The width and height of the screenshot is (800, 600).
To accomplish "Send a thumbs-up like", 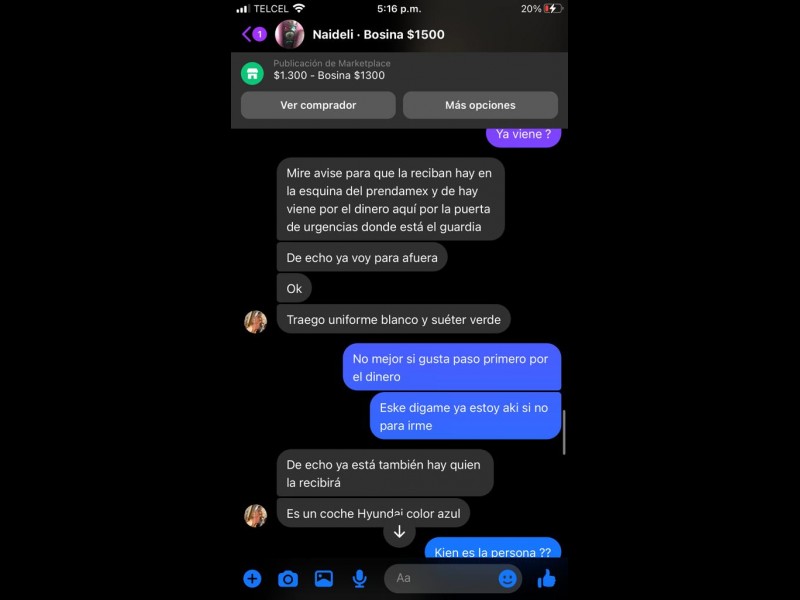I will click(x=546, y=579).
